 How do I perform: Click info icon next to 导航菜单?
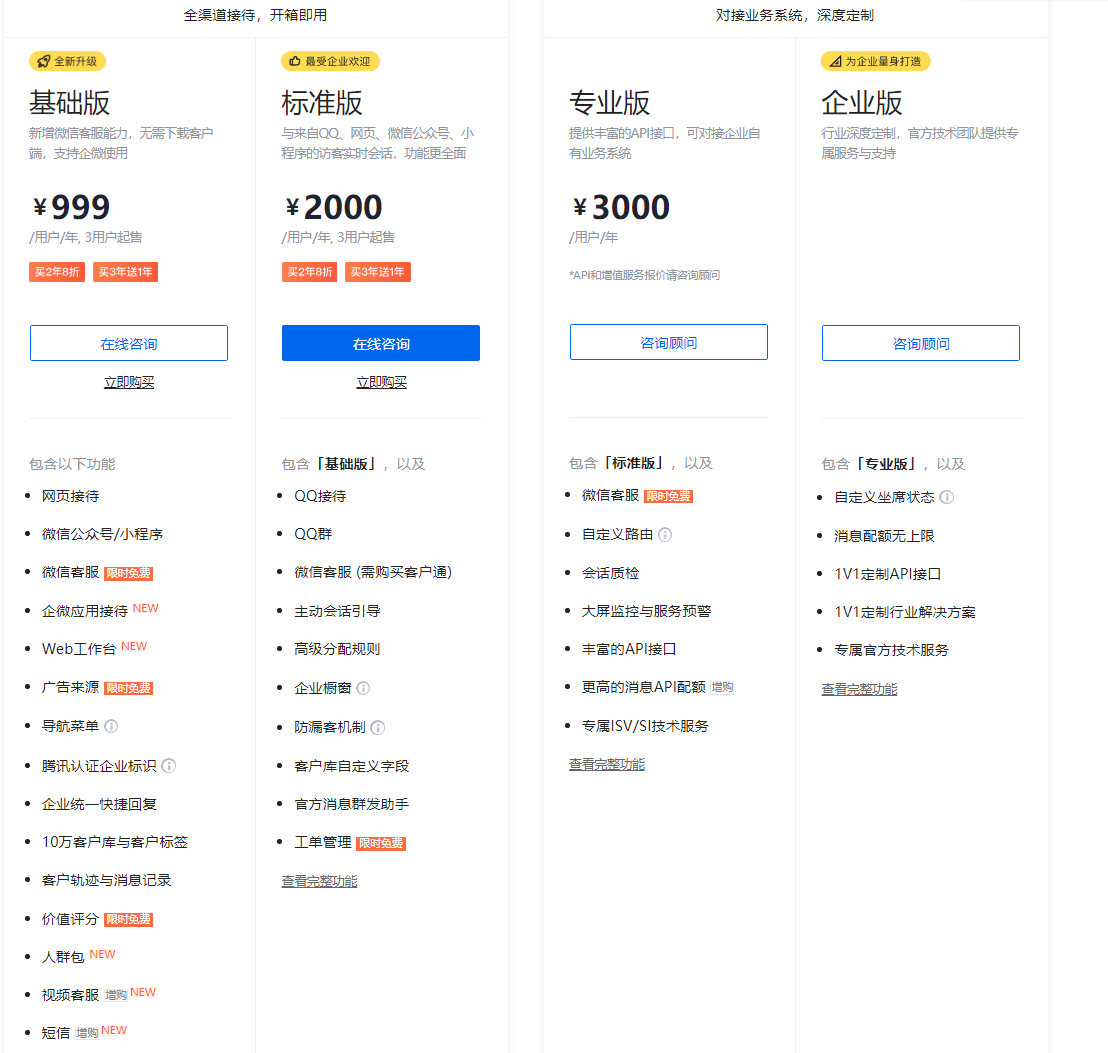[111, 726]
